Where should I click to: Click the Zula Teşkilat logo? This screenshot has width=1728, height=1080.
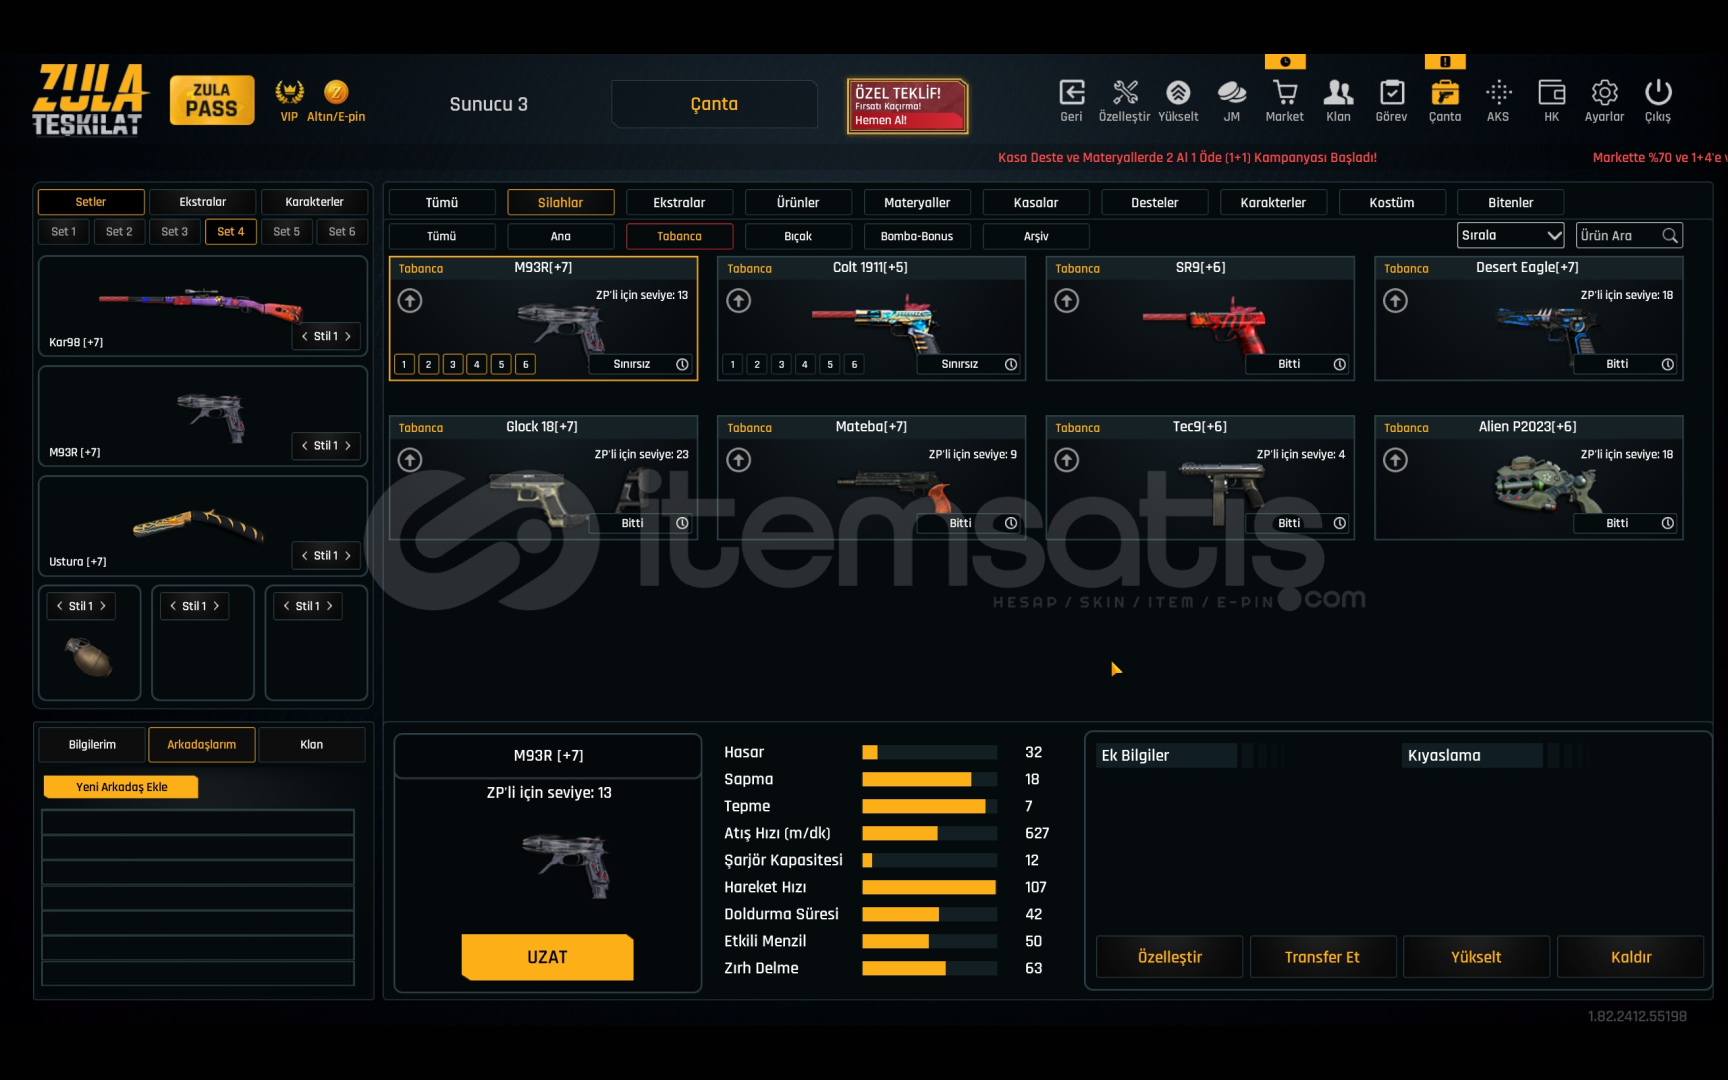[88, 99]
